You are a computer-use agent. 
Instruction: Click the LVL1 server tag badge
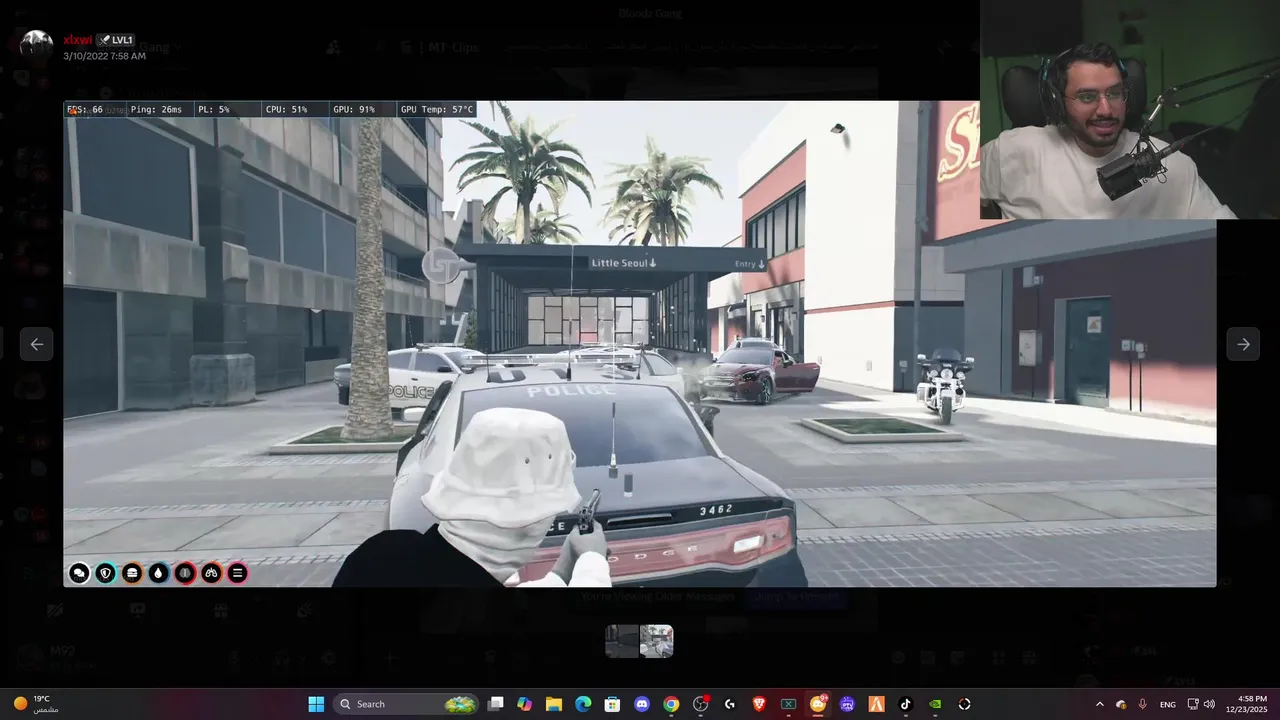coord(116,40)
